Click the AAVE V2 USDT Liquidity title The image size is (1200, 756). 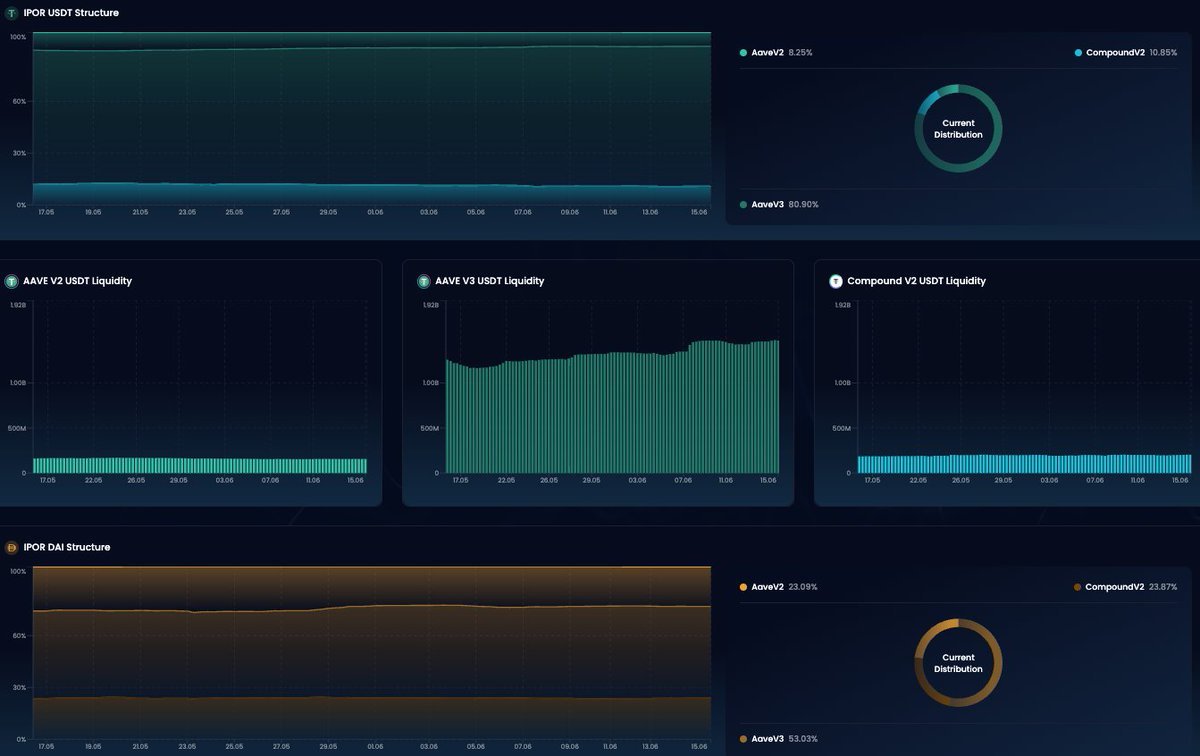click(x=77, y=281)
